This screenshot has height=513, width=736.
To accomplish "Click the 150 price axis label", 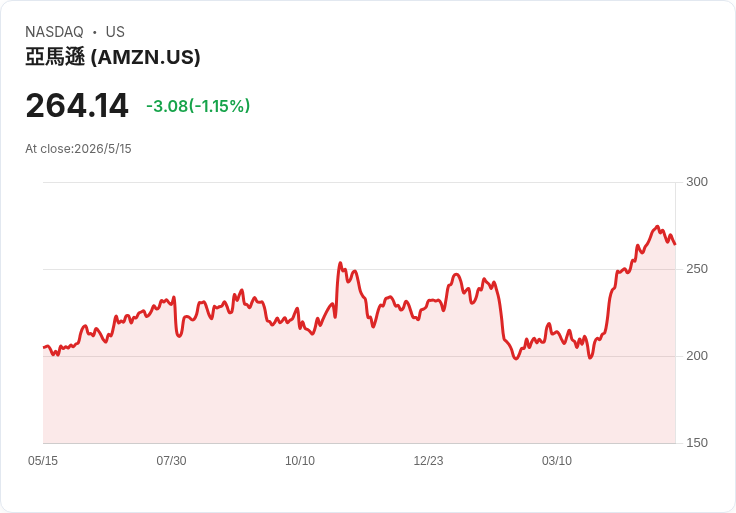I will [697, 443].
